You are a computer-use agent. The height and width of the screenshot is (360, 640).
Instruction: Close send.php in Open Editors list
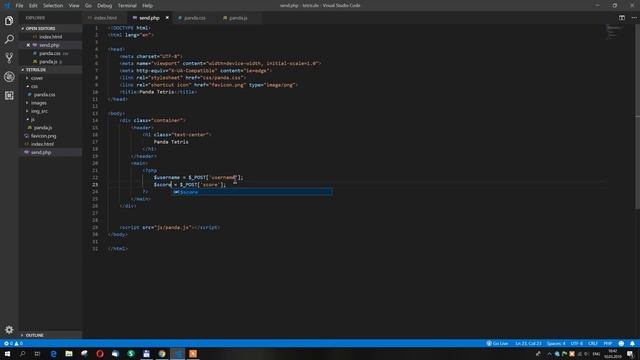click(28, 45)
